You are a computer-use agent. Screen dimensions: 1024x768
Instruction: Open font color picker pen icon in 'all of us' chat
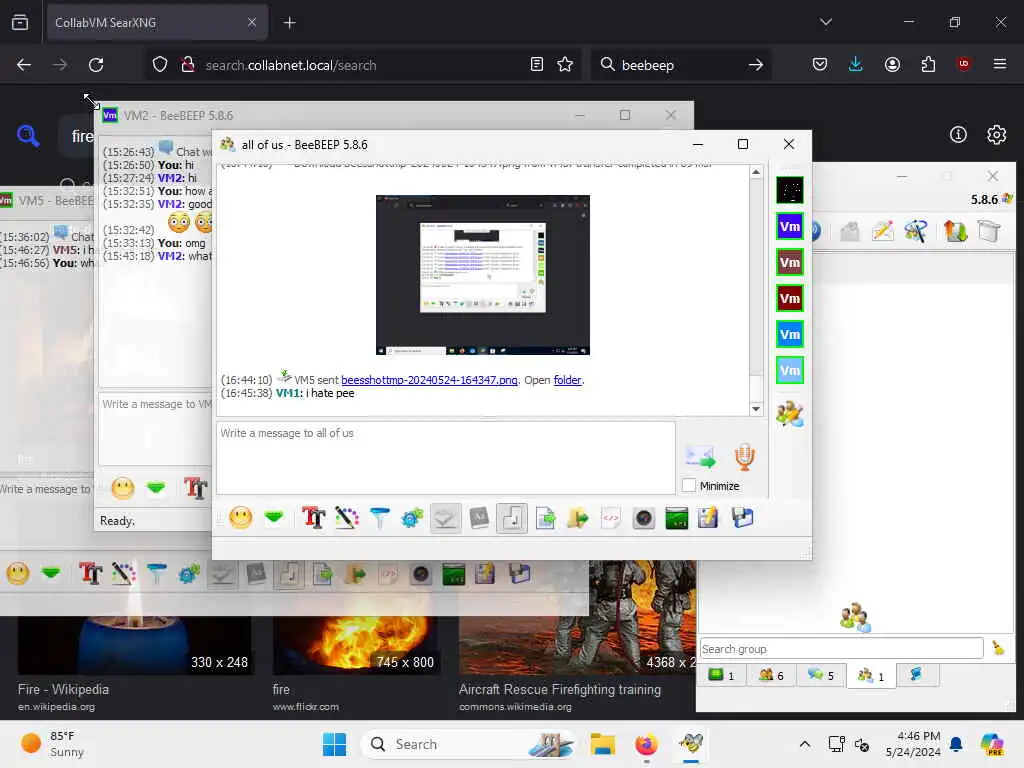pos(347,518)
